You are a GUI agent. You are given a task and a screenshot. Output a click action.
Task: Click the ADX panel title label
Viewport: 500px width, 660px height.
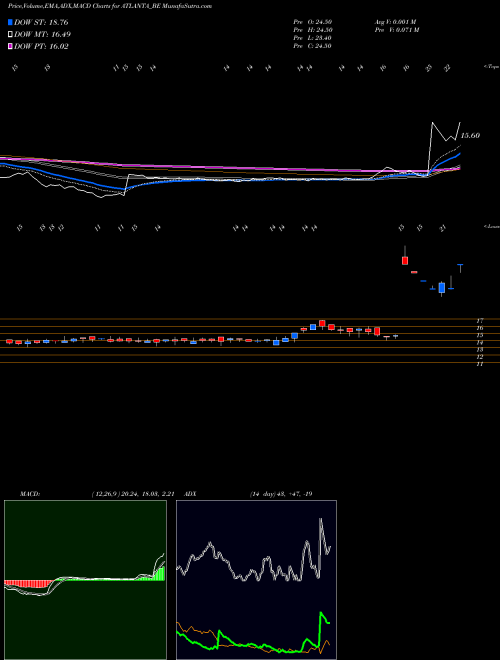190,494
